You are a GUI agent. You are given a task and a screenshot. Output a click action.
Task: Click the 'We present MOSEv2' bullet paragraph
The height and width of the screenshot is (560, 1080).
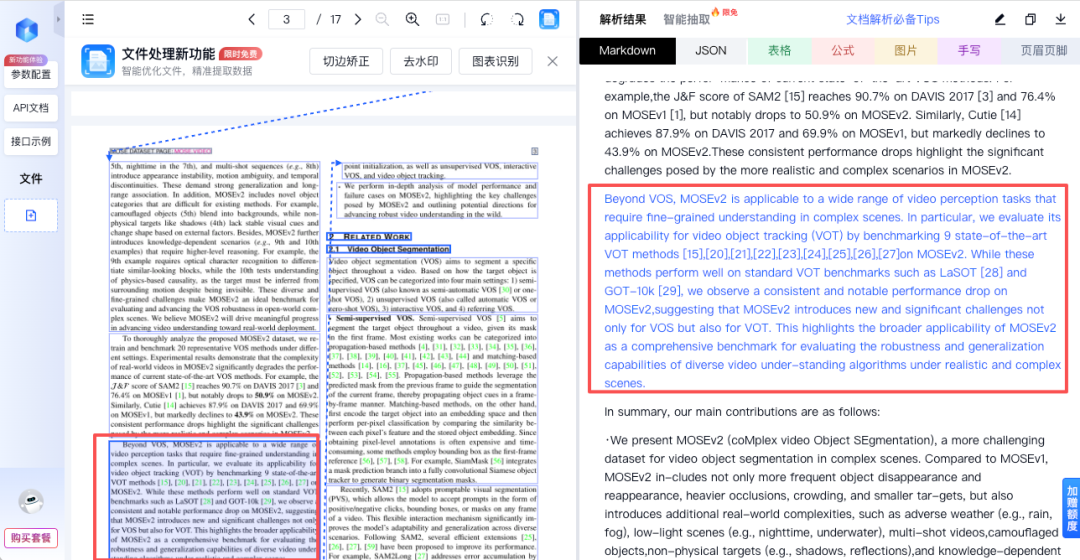click(x=832, y=495)
